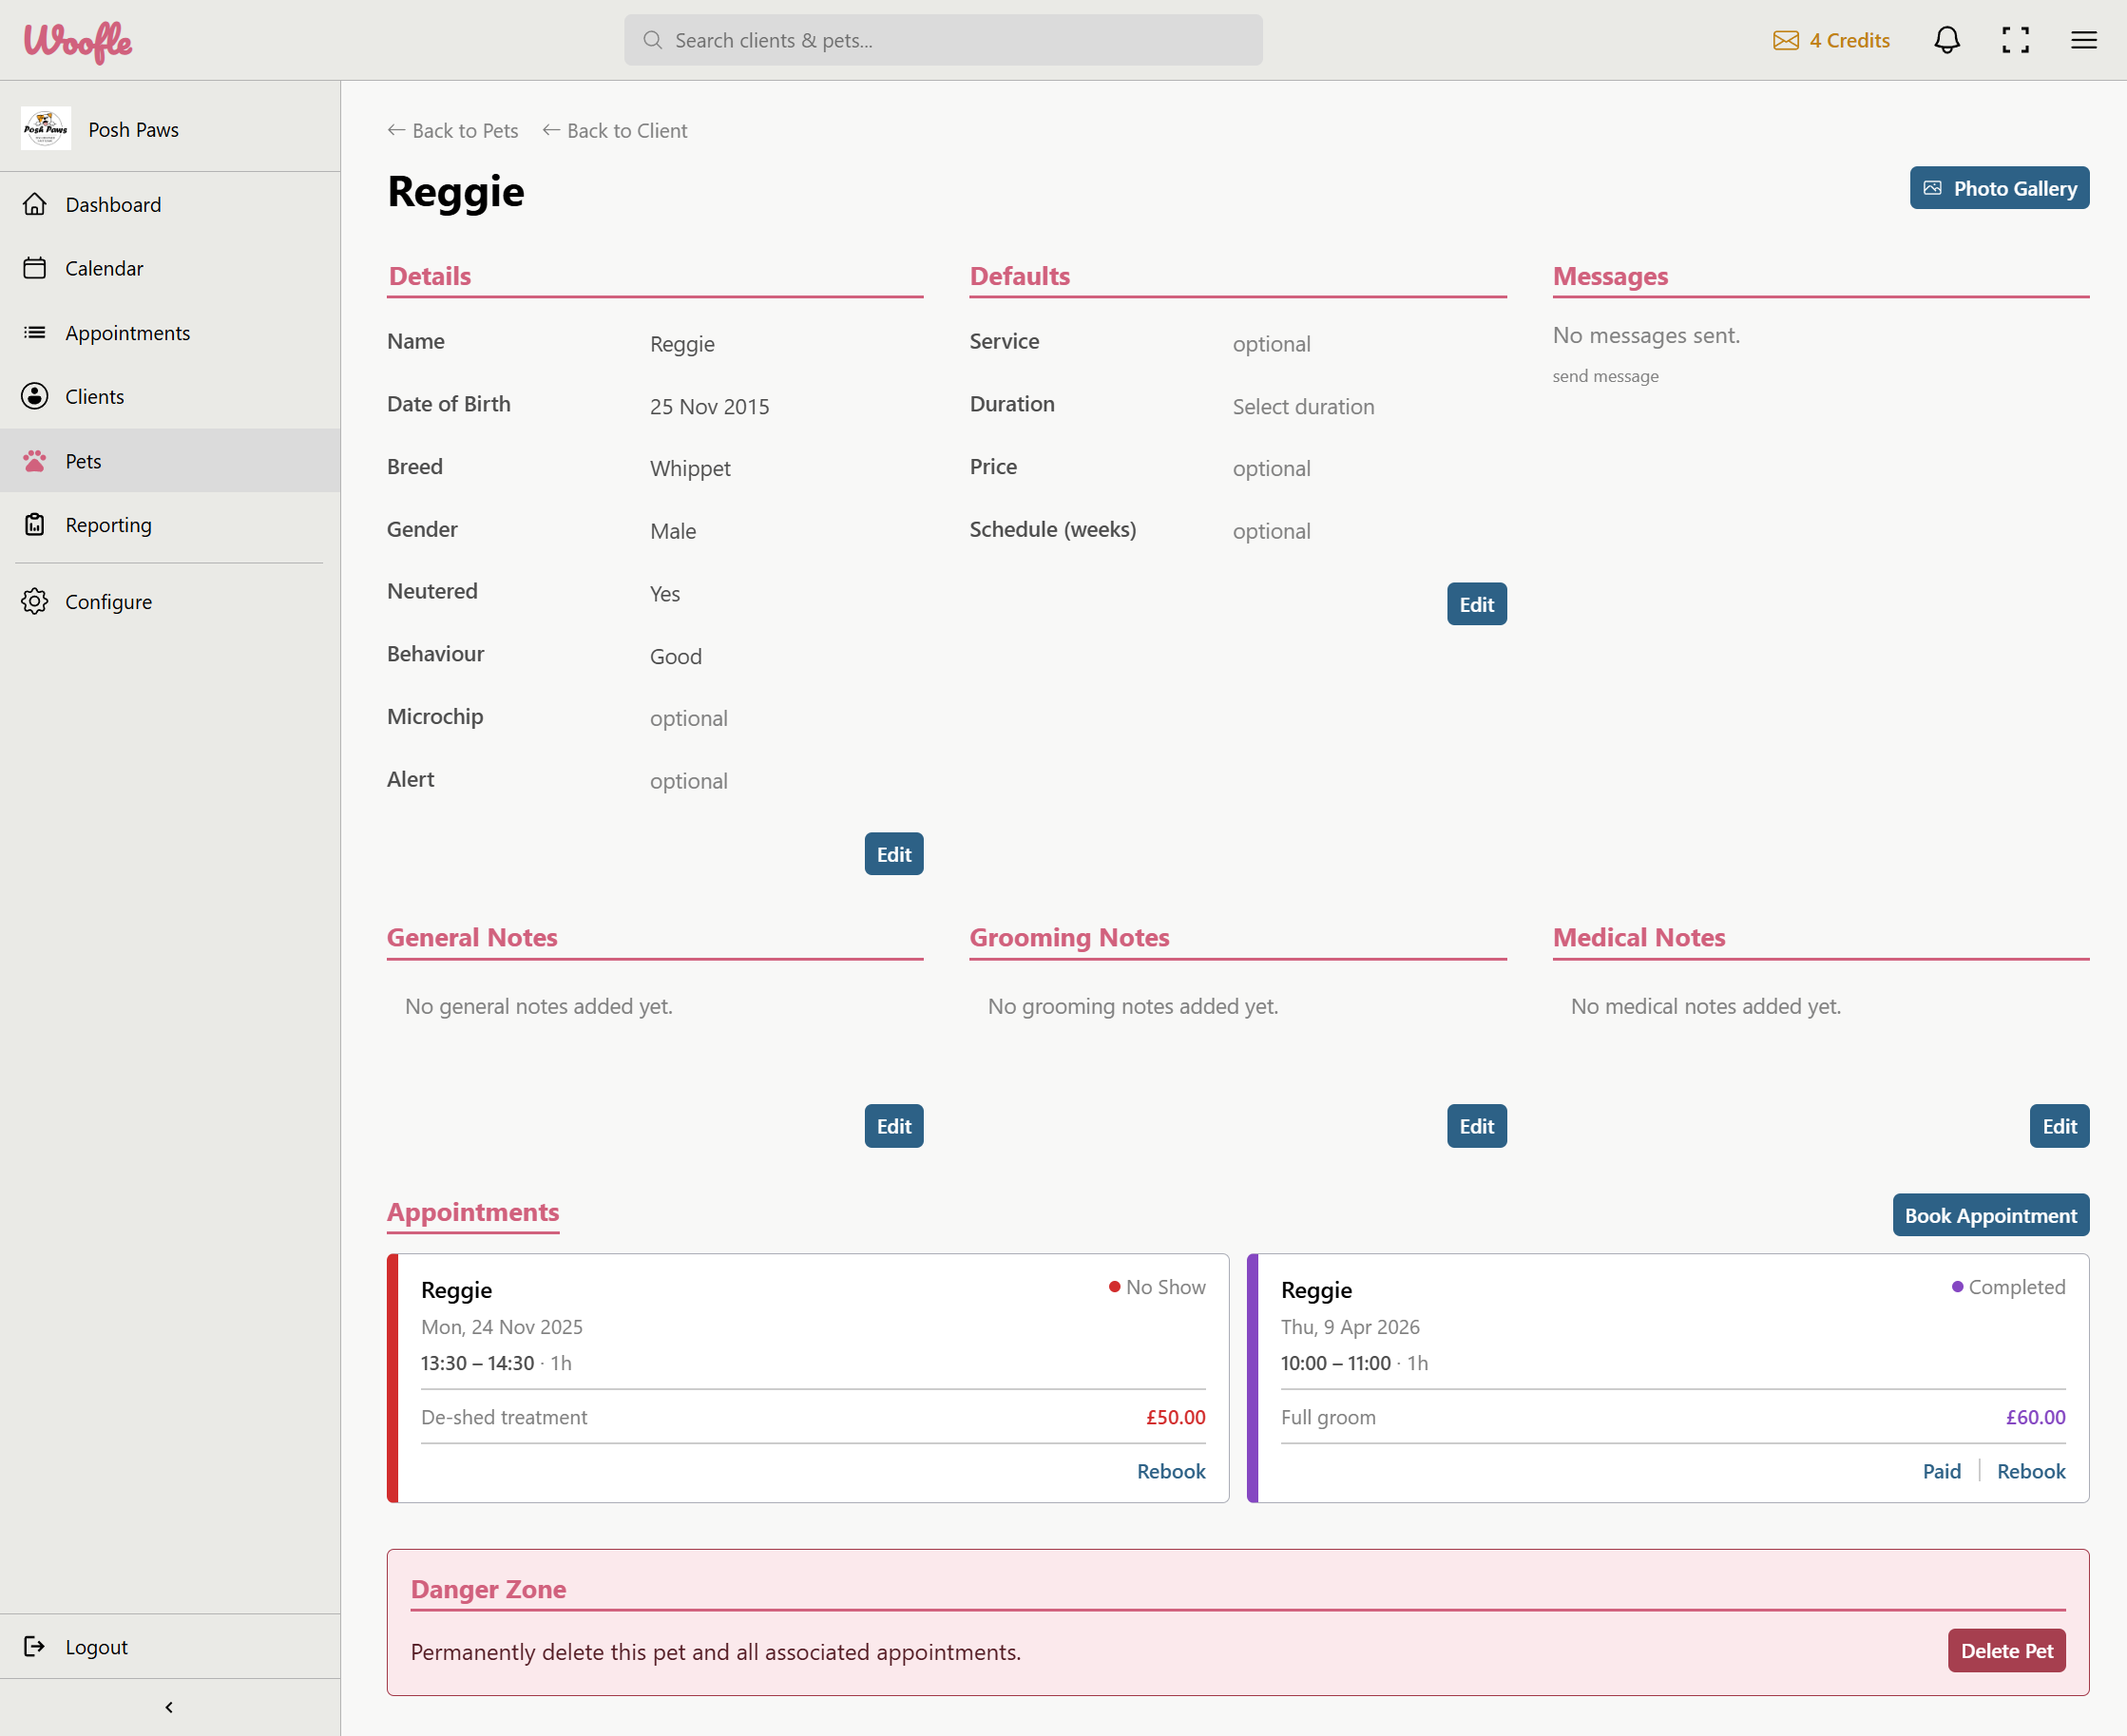Go Back to Client

615,131
